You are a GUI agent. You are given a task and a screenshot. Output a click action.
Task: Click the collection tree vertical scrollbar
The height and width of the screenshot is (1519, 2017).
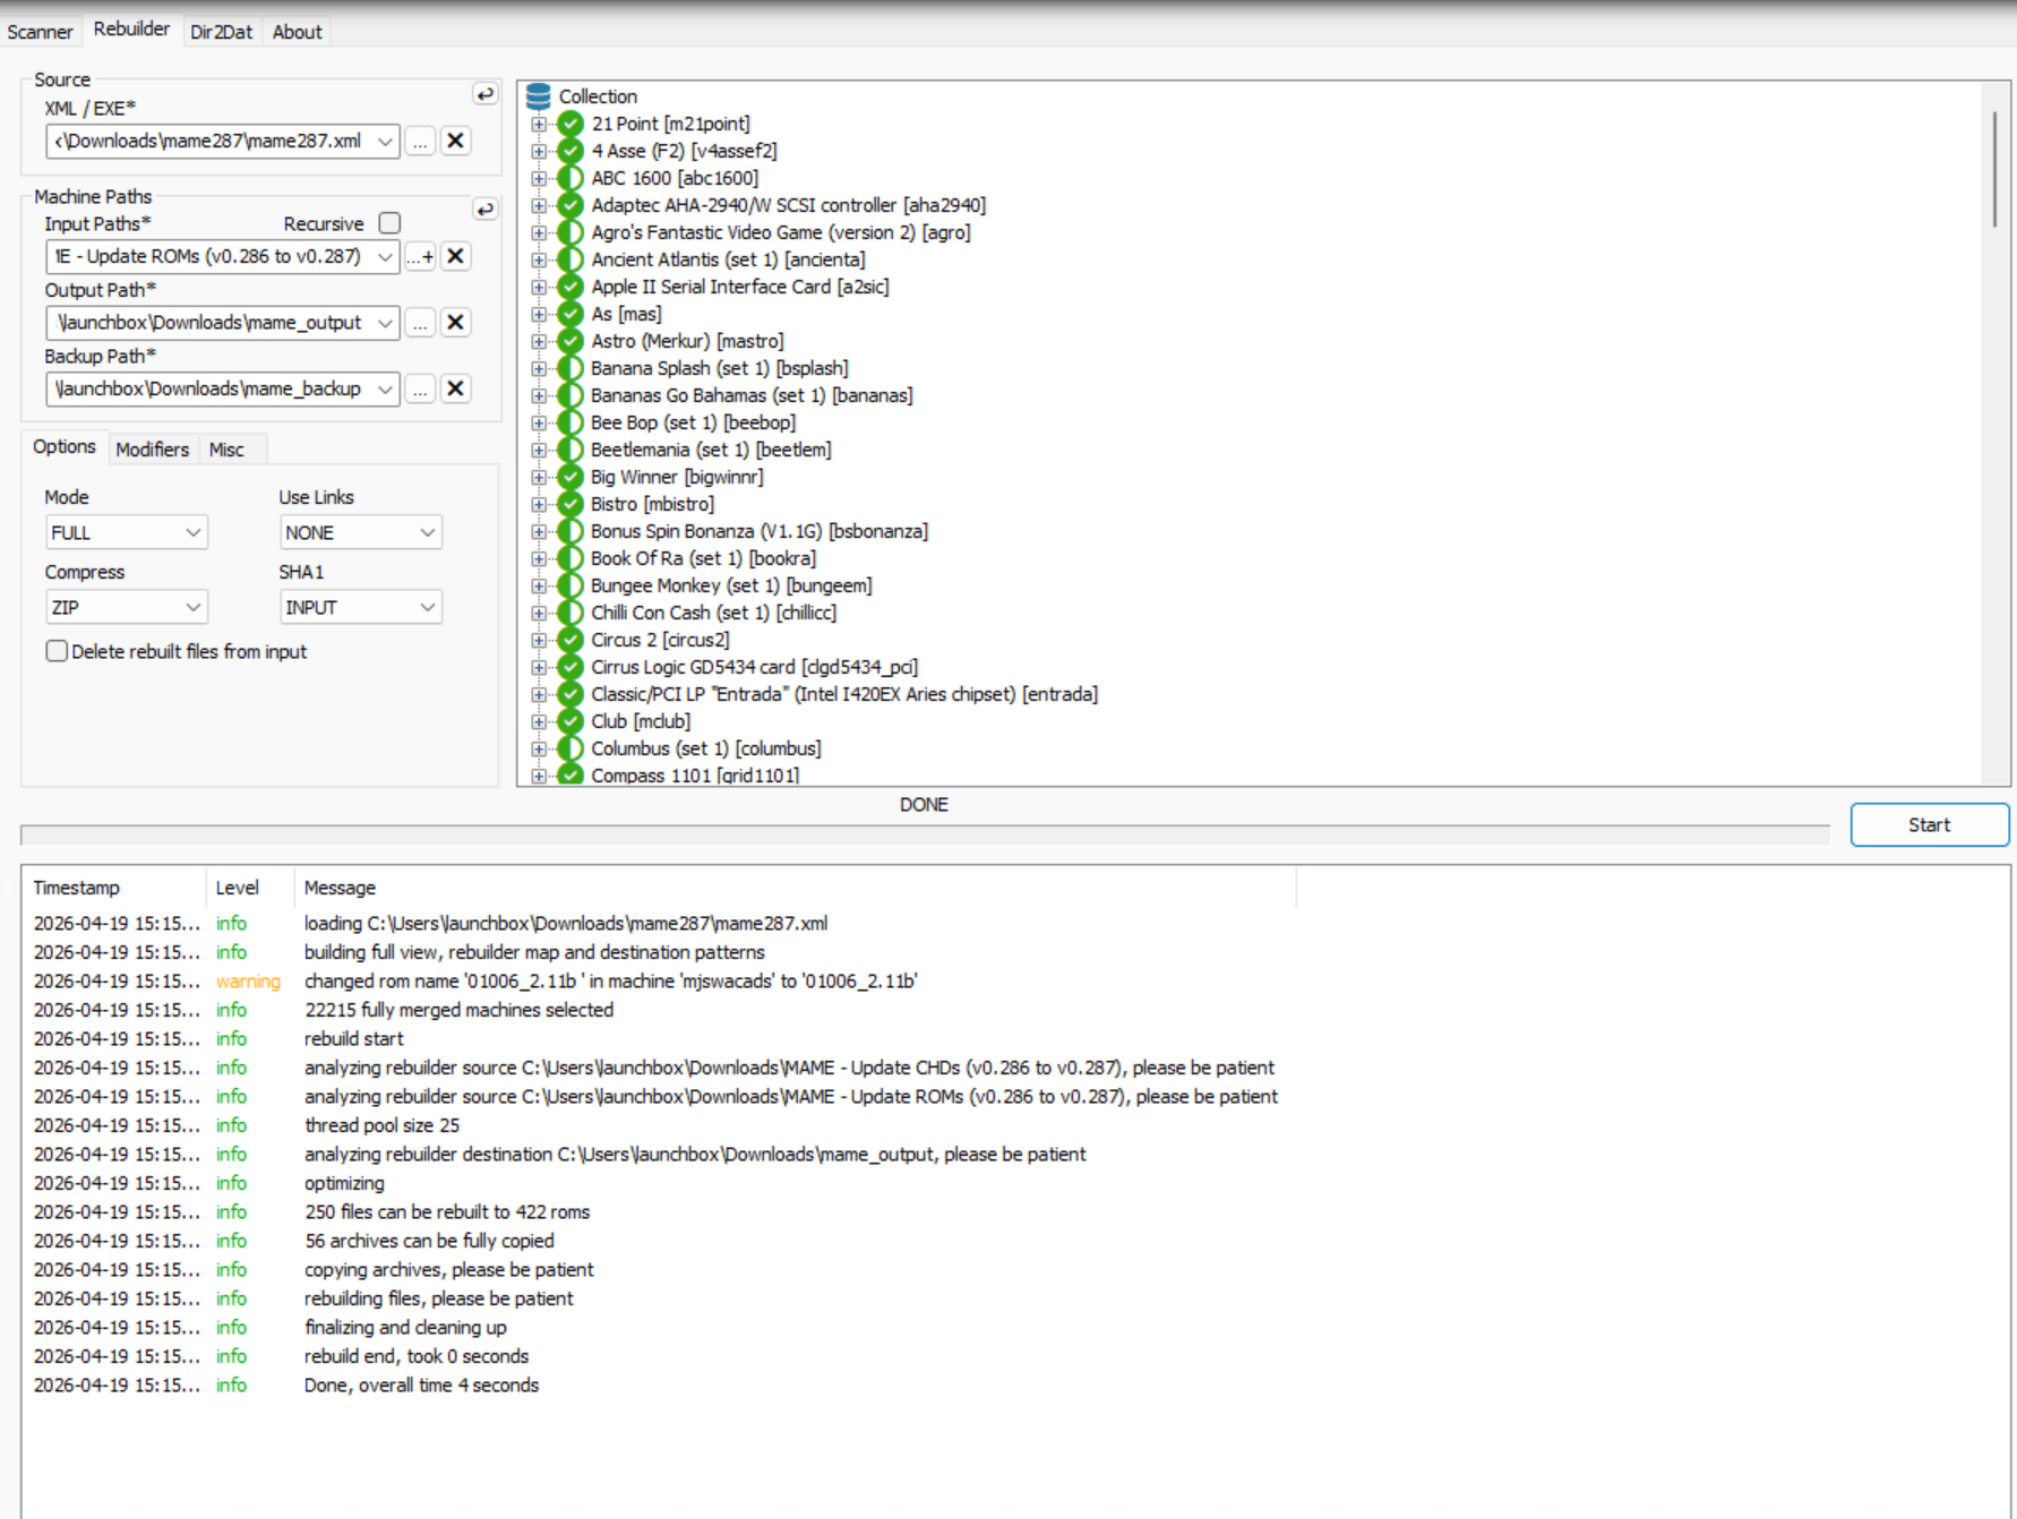click(x=1994, y=170)
